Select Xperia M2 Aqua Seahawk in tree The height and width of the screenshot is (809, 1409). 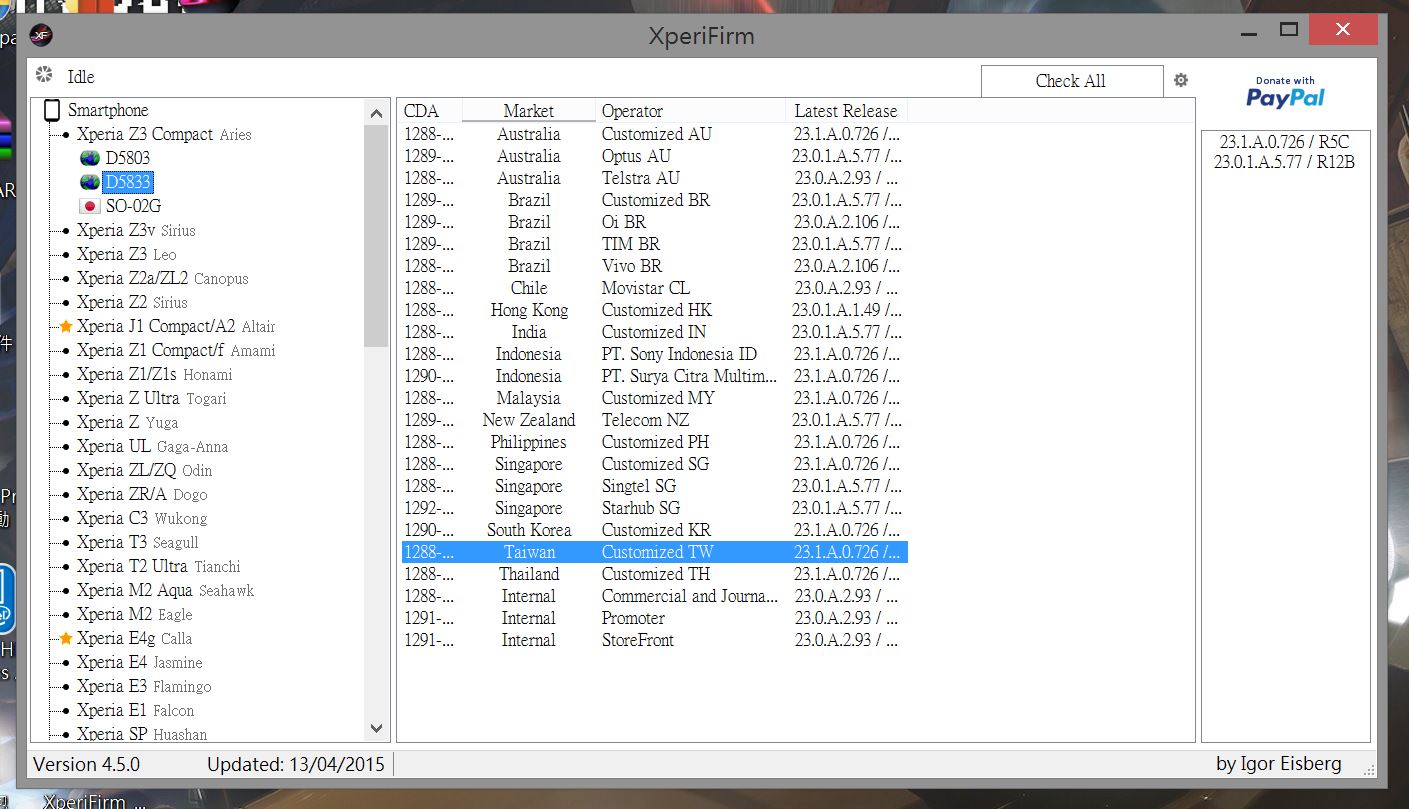click(165, 590)
